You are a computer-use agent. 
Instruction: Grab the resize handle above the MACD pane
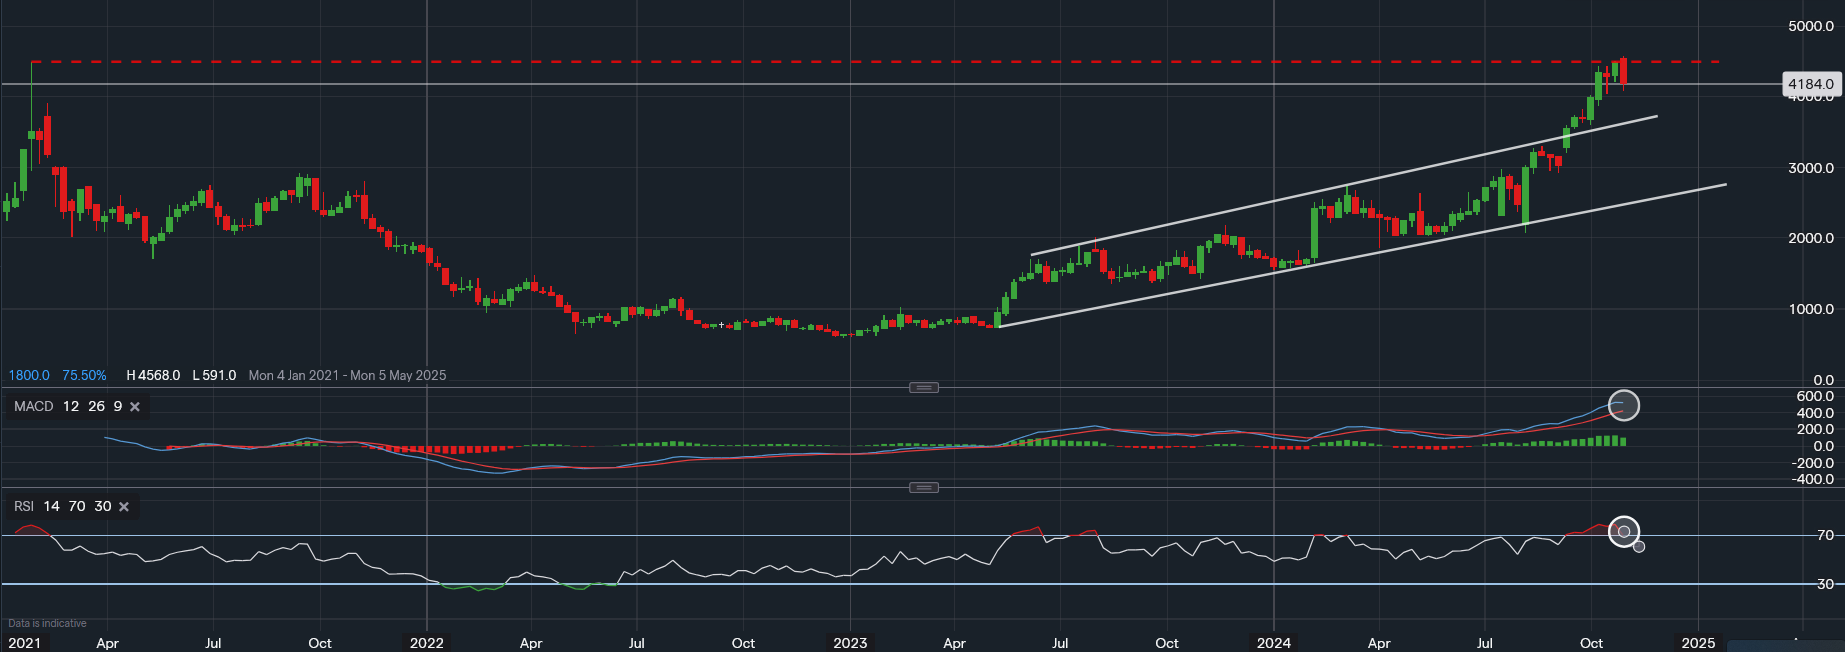(x=923, y=387)
